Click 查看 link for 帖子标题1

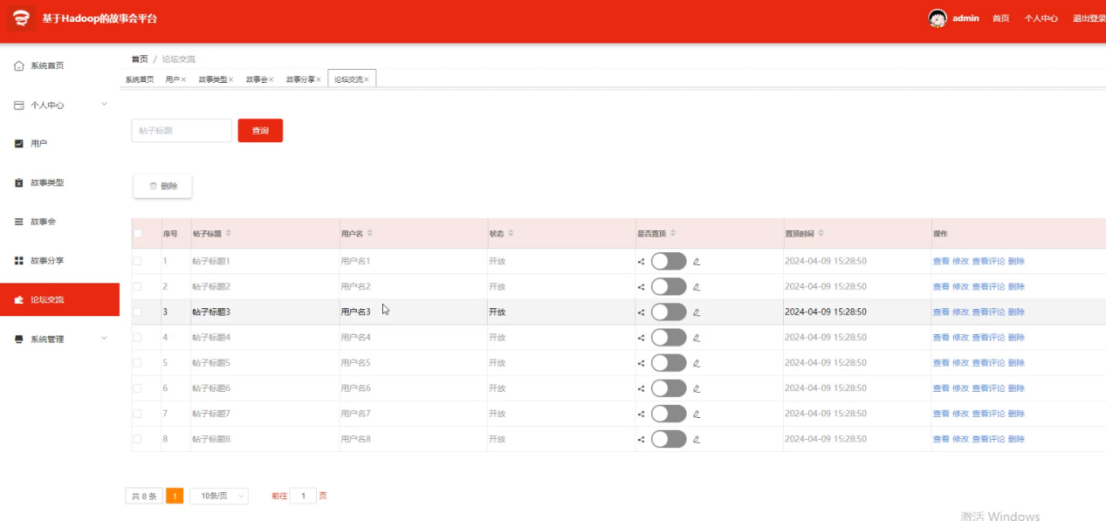tap(941, 261)
